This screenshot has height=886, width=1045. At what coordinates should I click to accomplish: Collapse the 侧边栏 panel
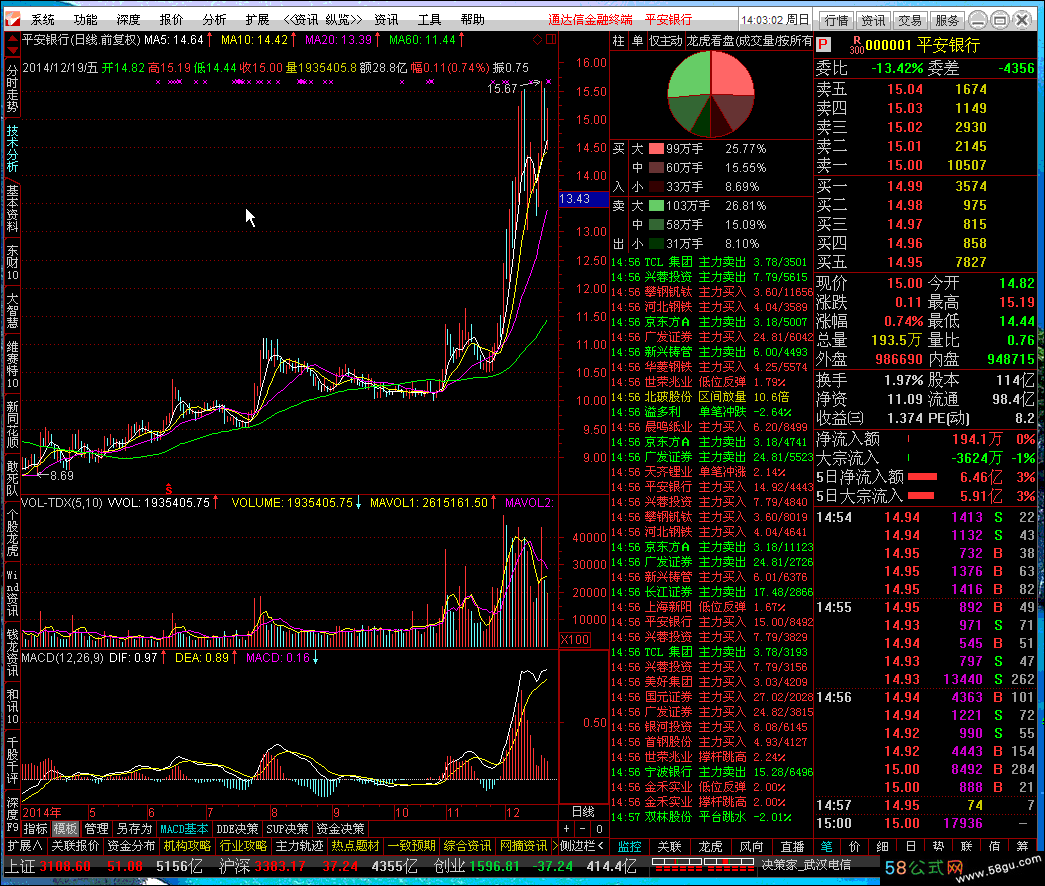click(582, 845)
